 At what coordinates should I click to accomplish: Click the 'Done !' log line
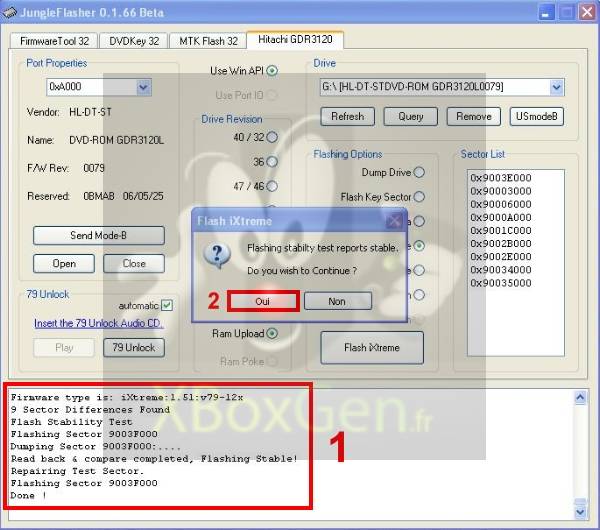[x=29, y=496]
